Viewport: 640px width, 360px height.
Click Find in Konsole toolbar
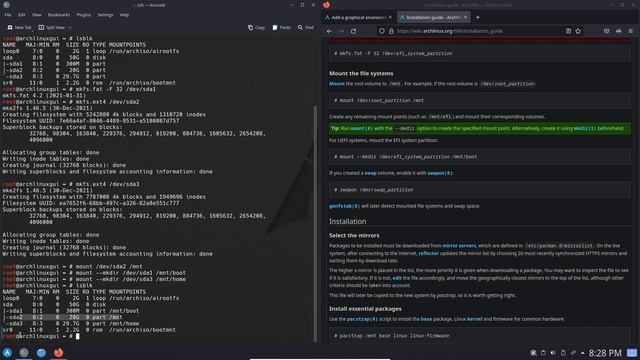tap(306, 27)
